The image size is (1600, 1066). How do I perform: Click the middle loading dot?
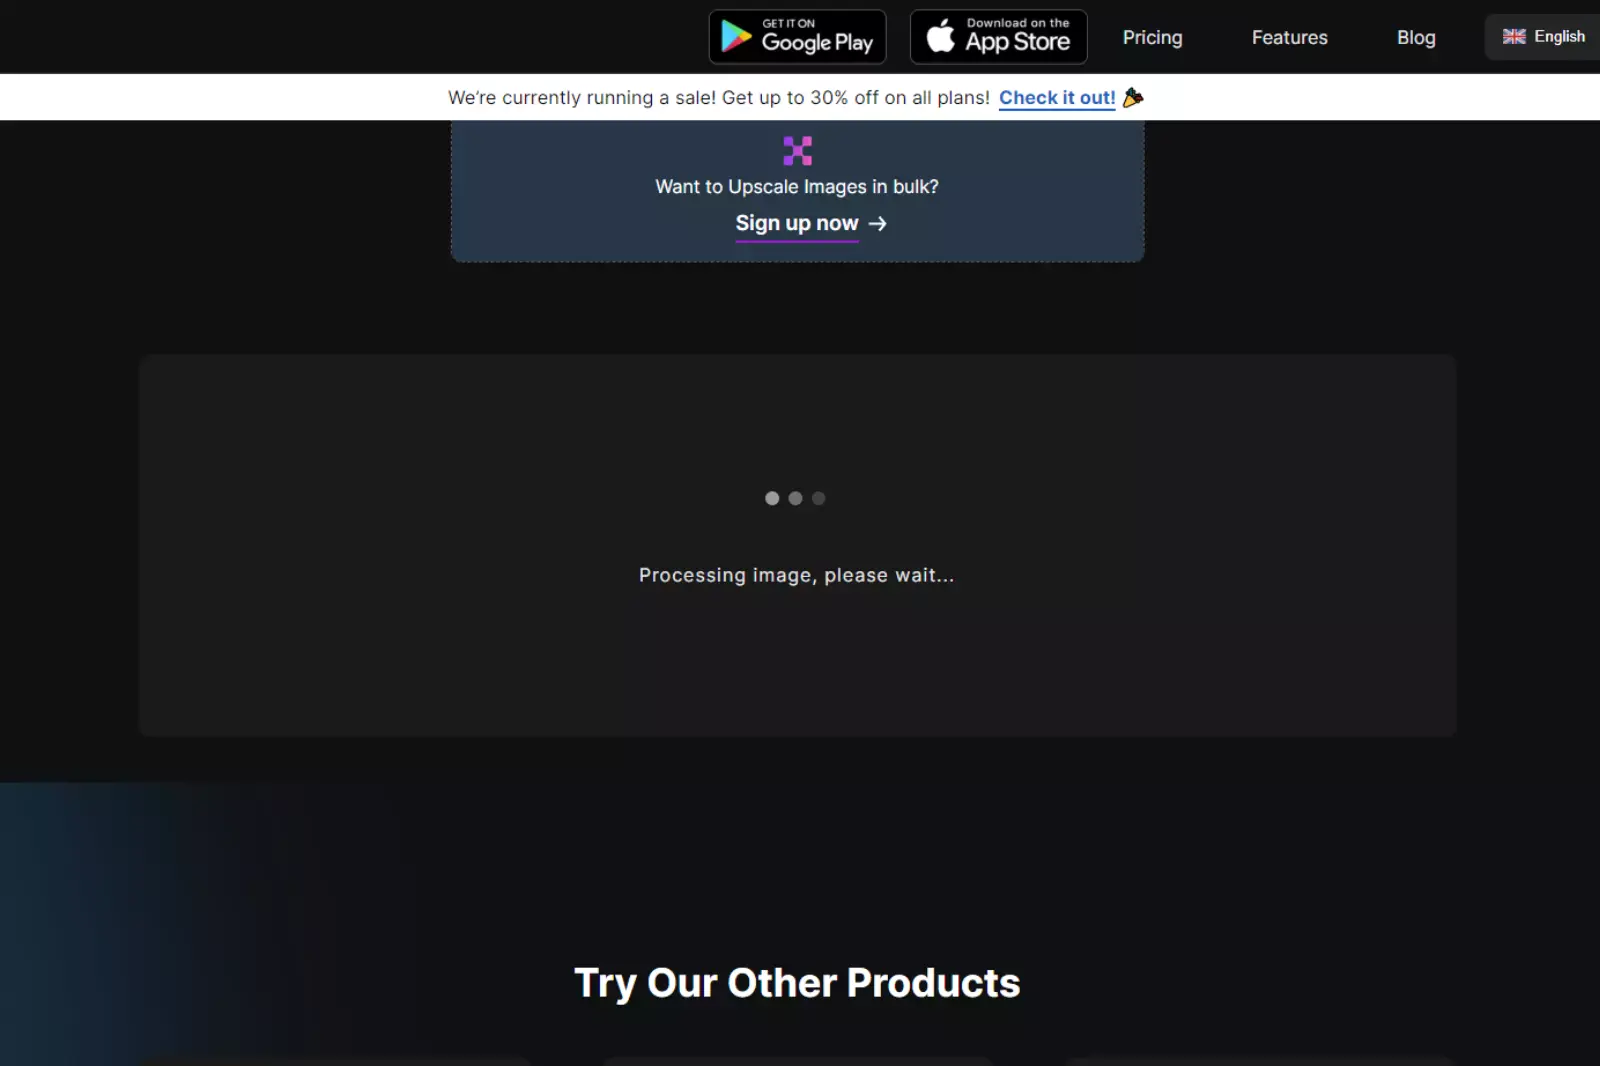795,498
